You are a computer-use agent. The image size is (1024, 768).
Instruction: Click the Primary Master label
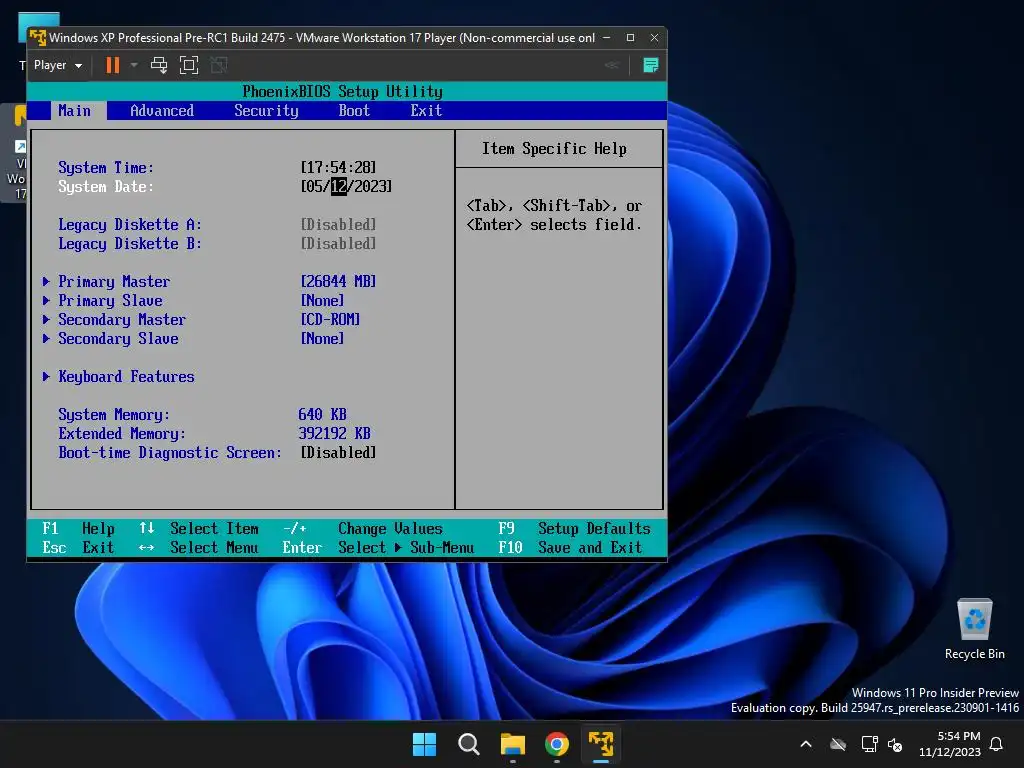click(x=114, y=281)
